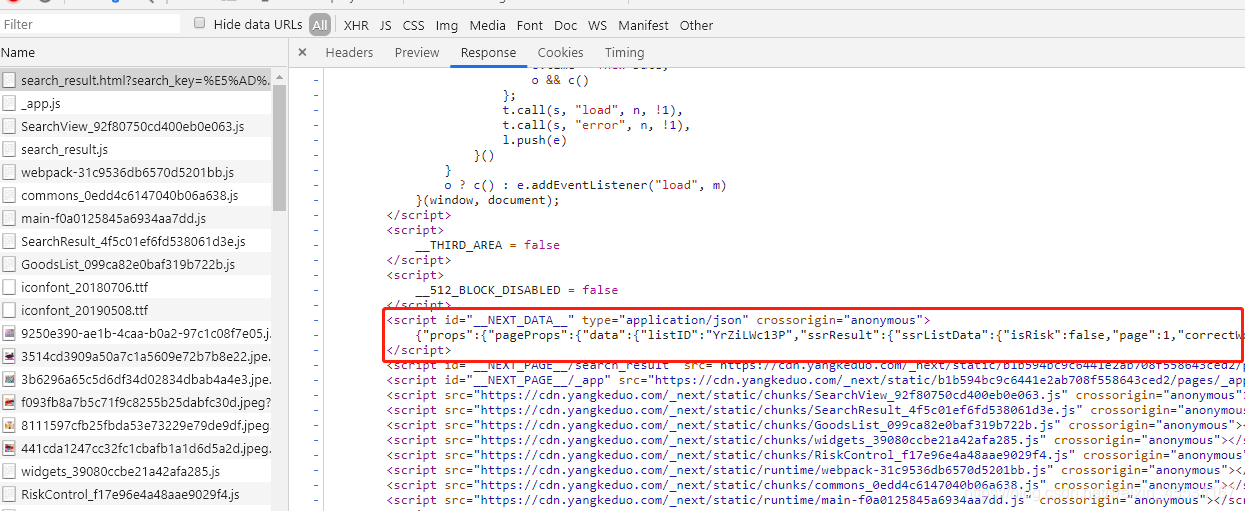This screenshot has height=511, width=1245.
Task: Filter requests by JS type
Action: pos(385,25)
